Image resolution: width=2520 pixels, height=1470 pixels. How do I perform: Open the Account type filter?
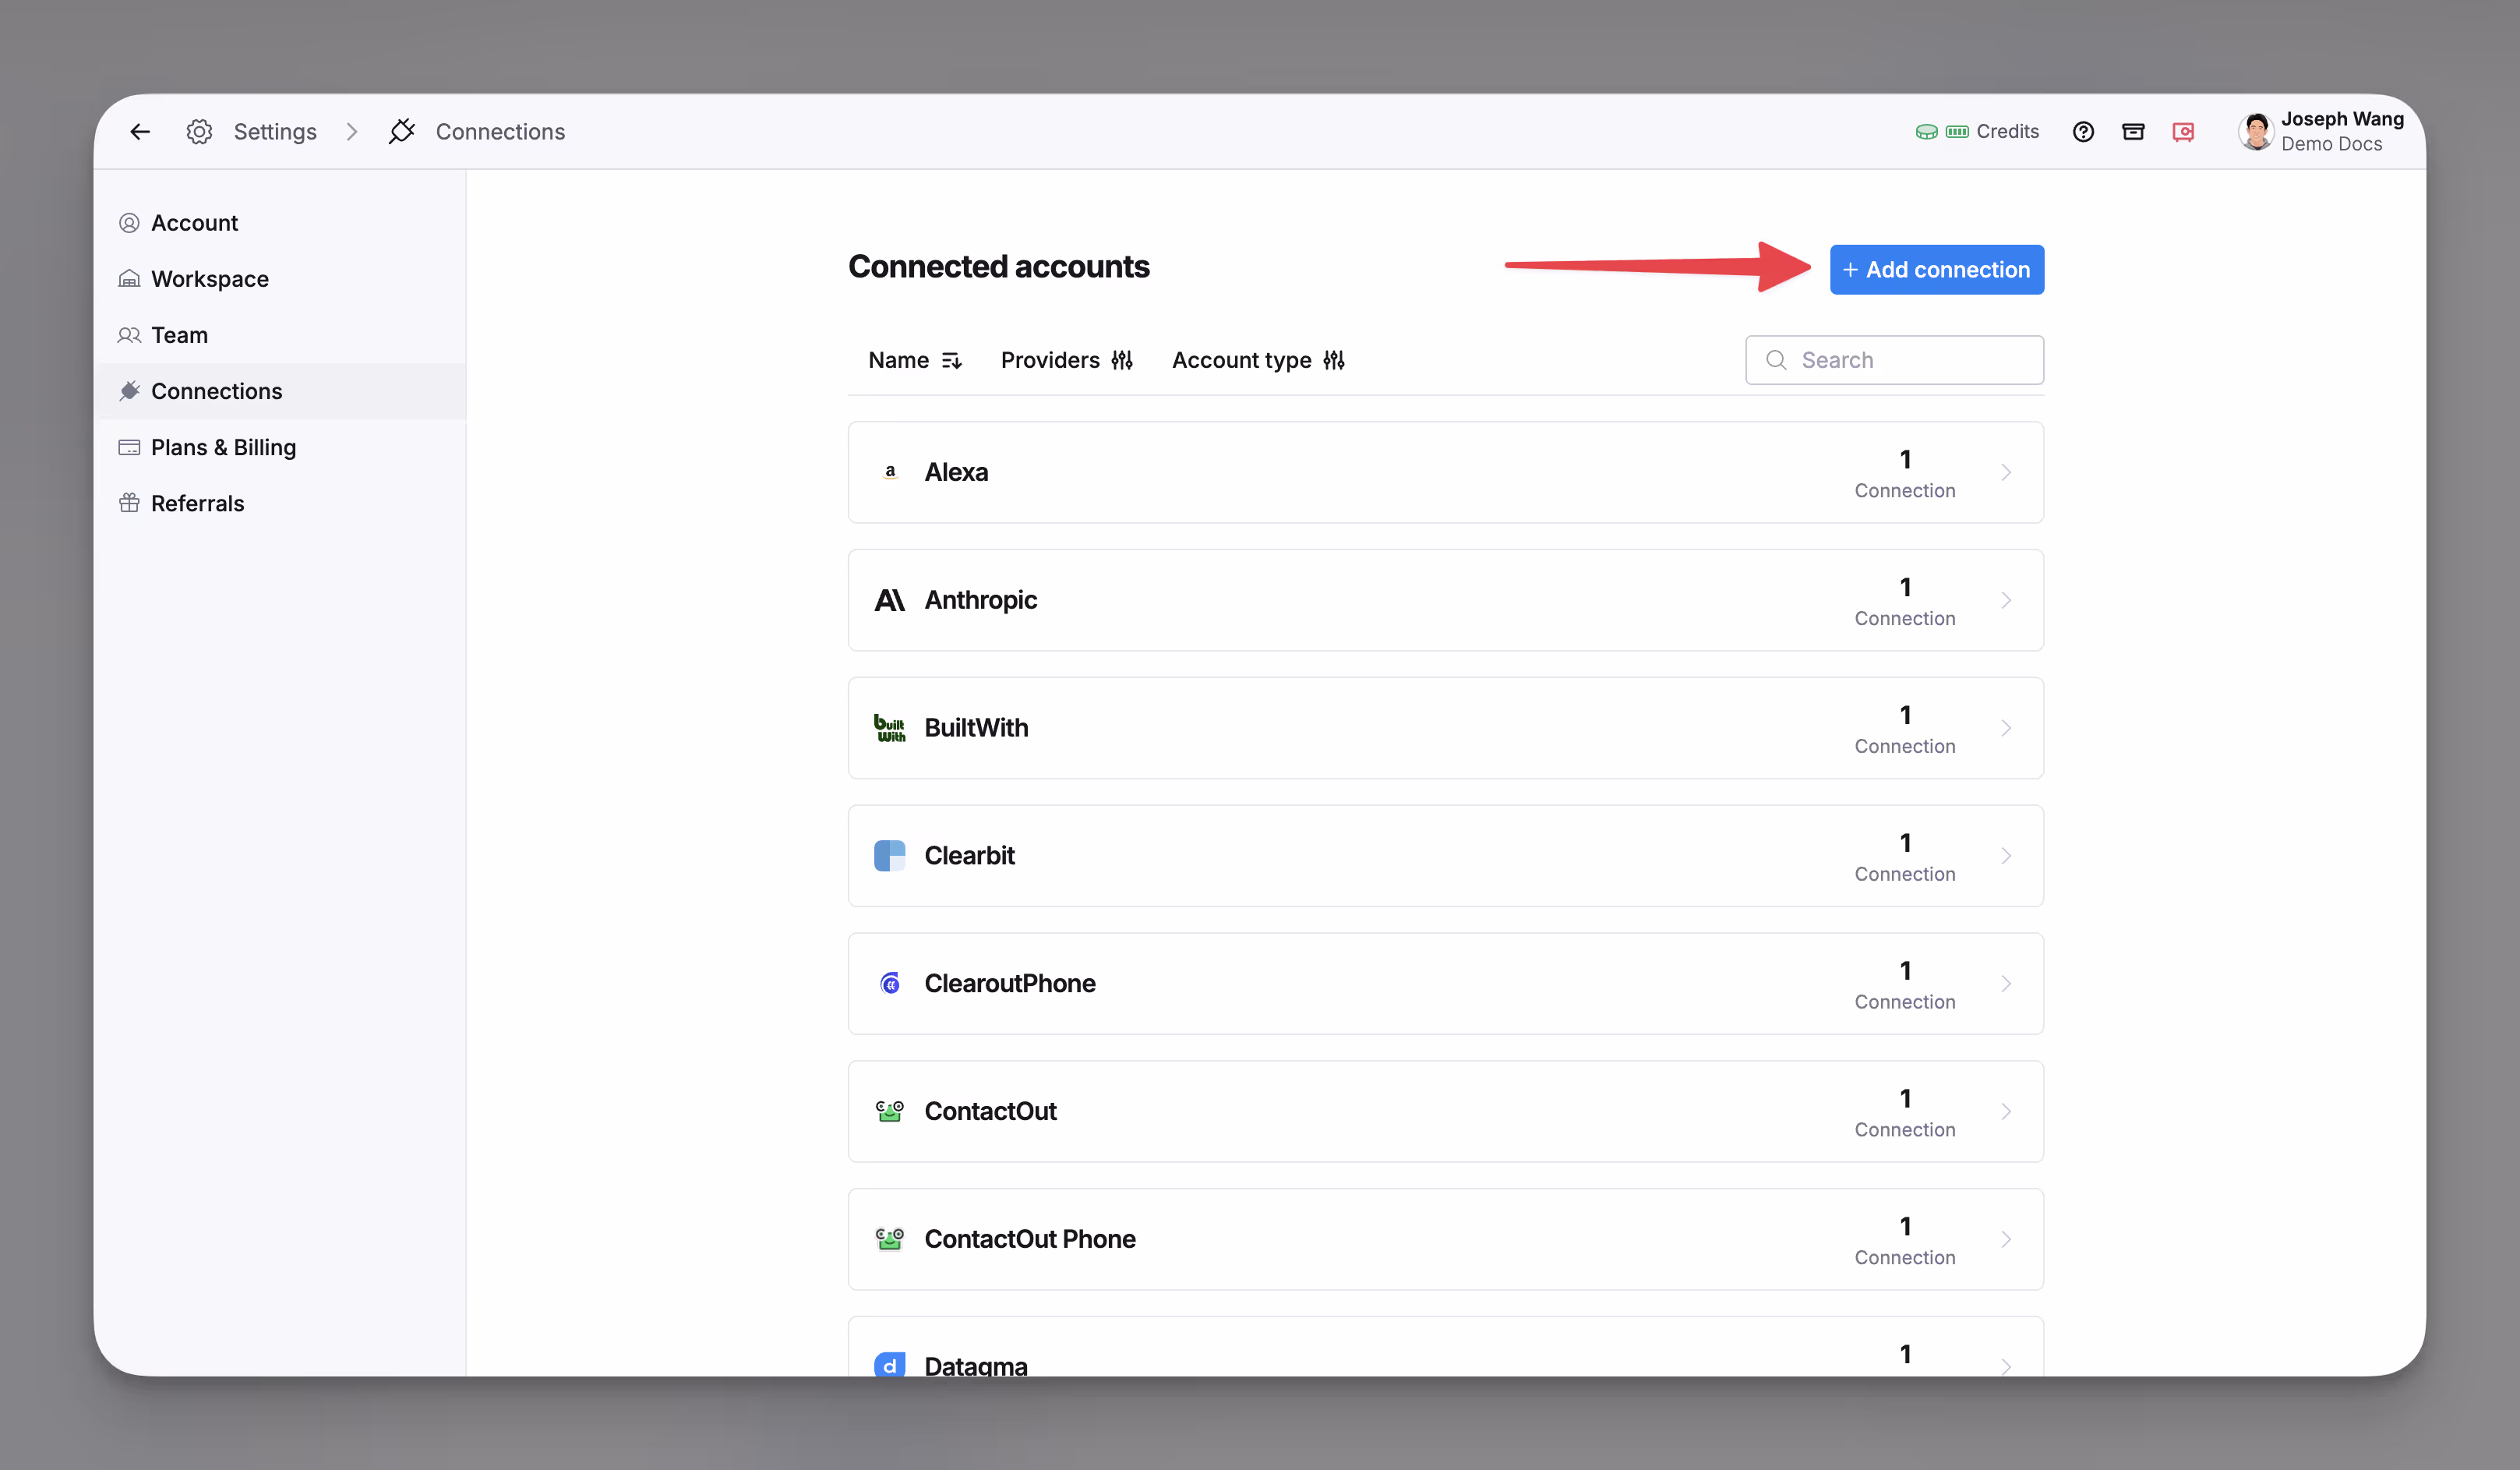tap(1258, 360)
